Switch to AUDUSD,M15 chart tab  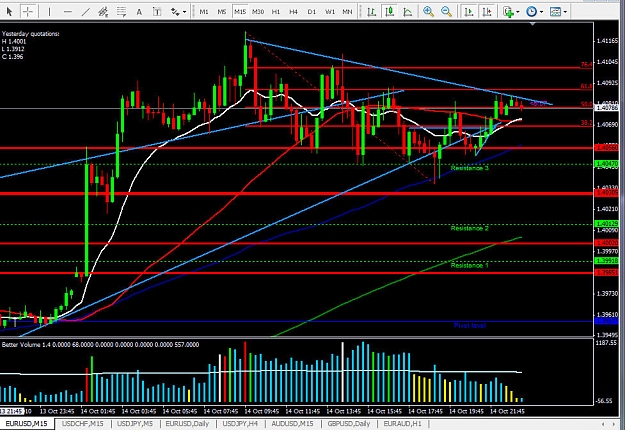292,424
